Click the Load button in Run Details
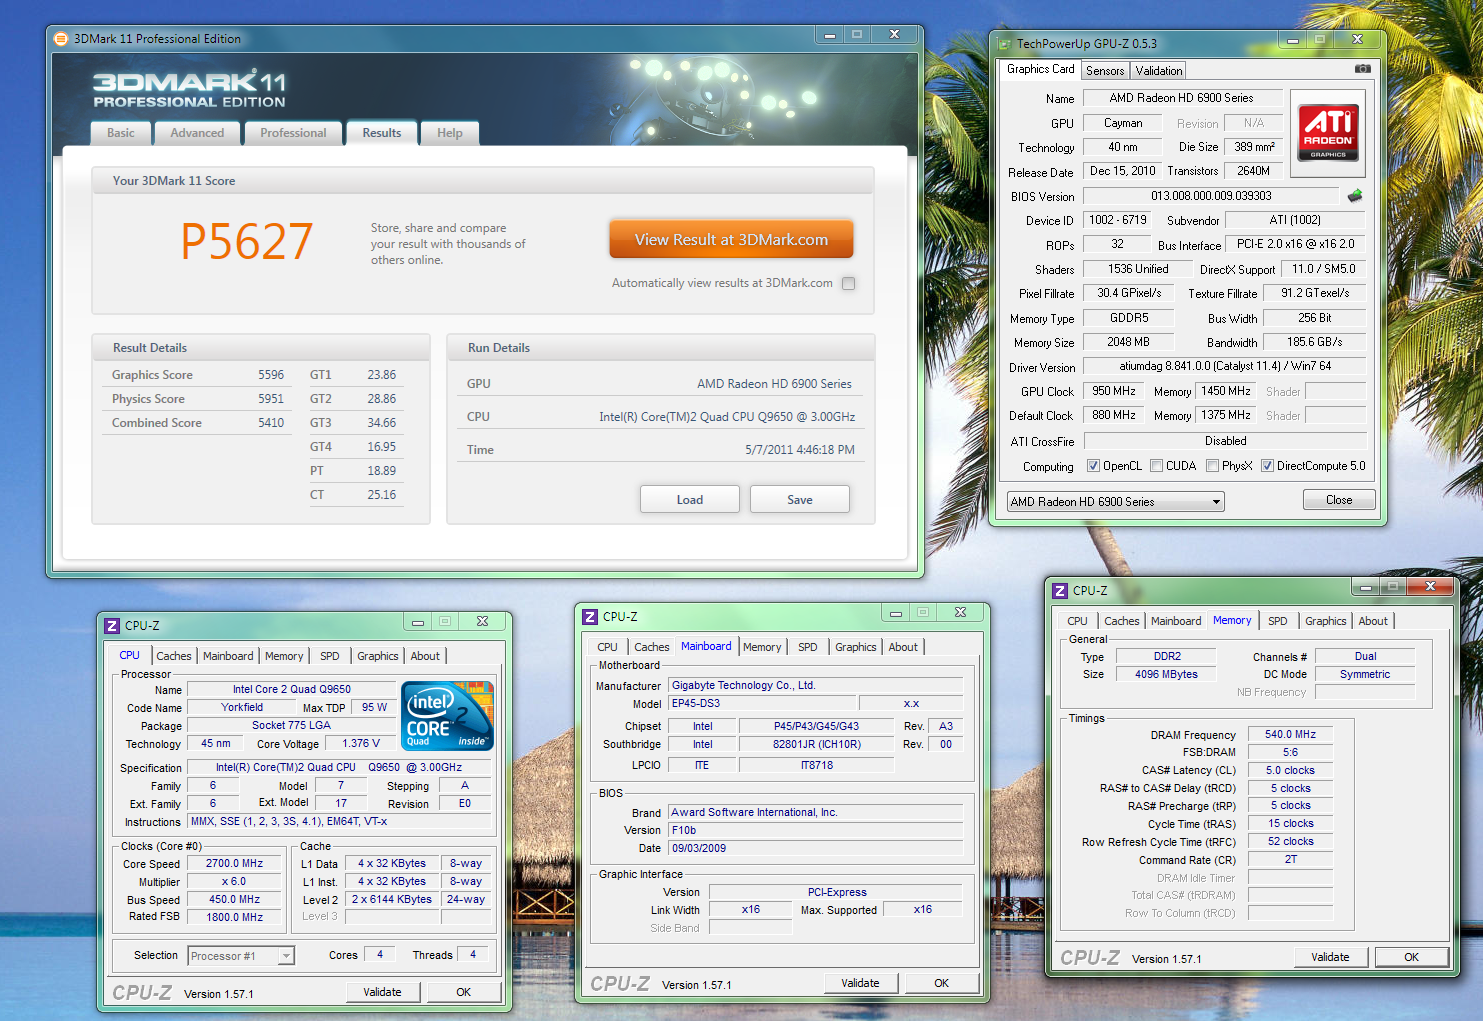This screenshot has height=1021, width=1483. (690, 499)
